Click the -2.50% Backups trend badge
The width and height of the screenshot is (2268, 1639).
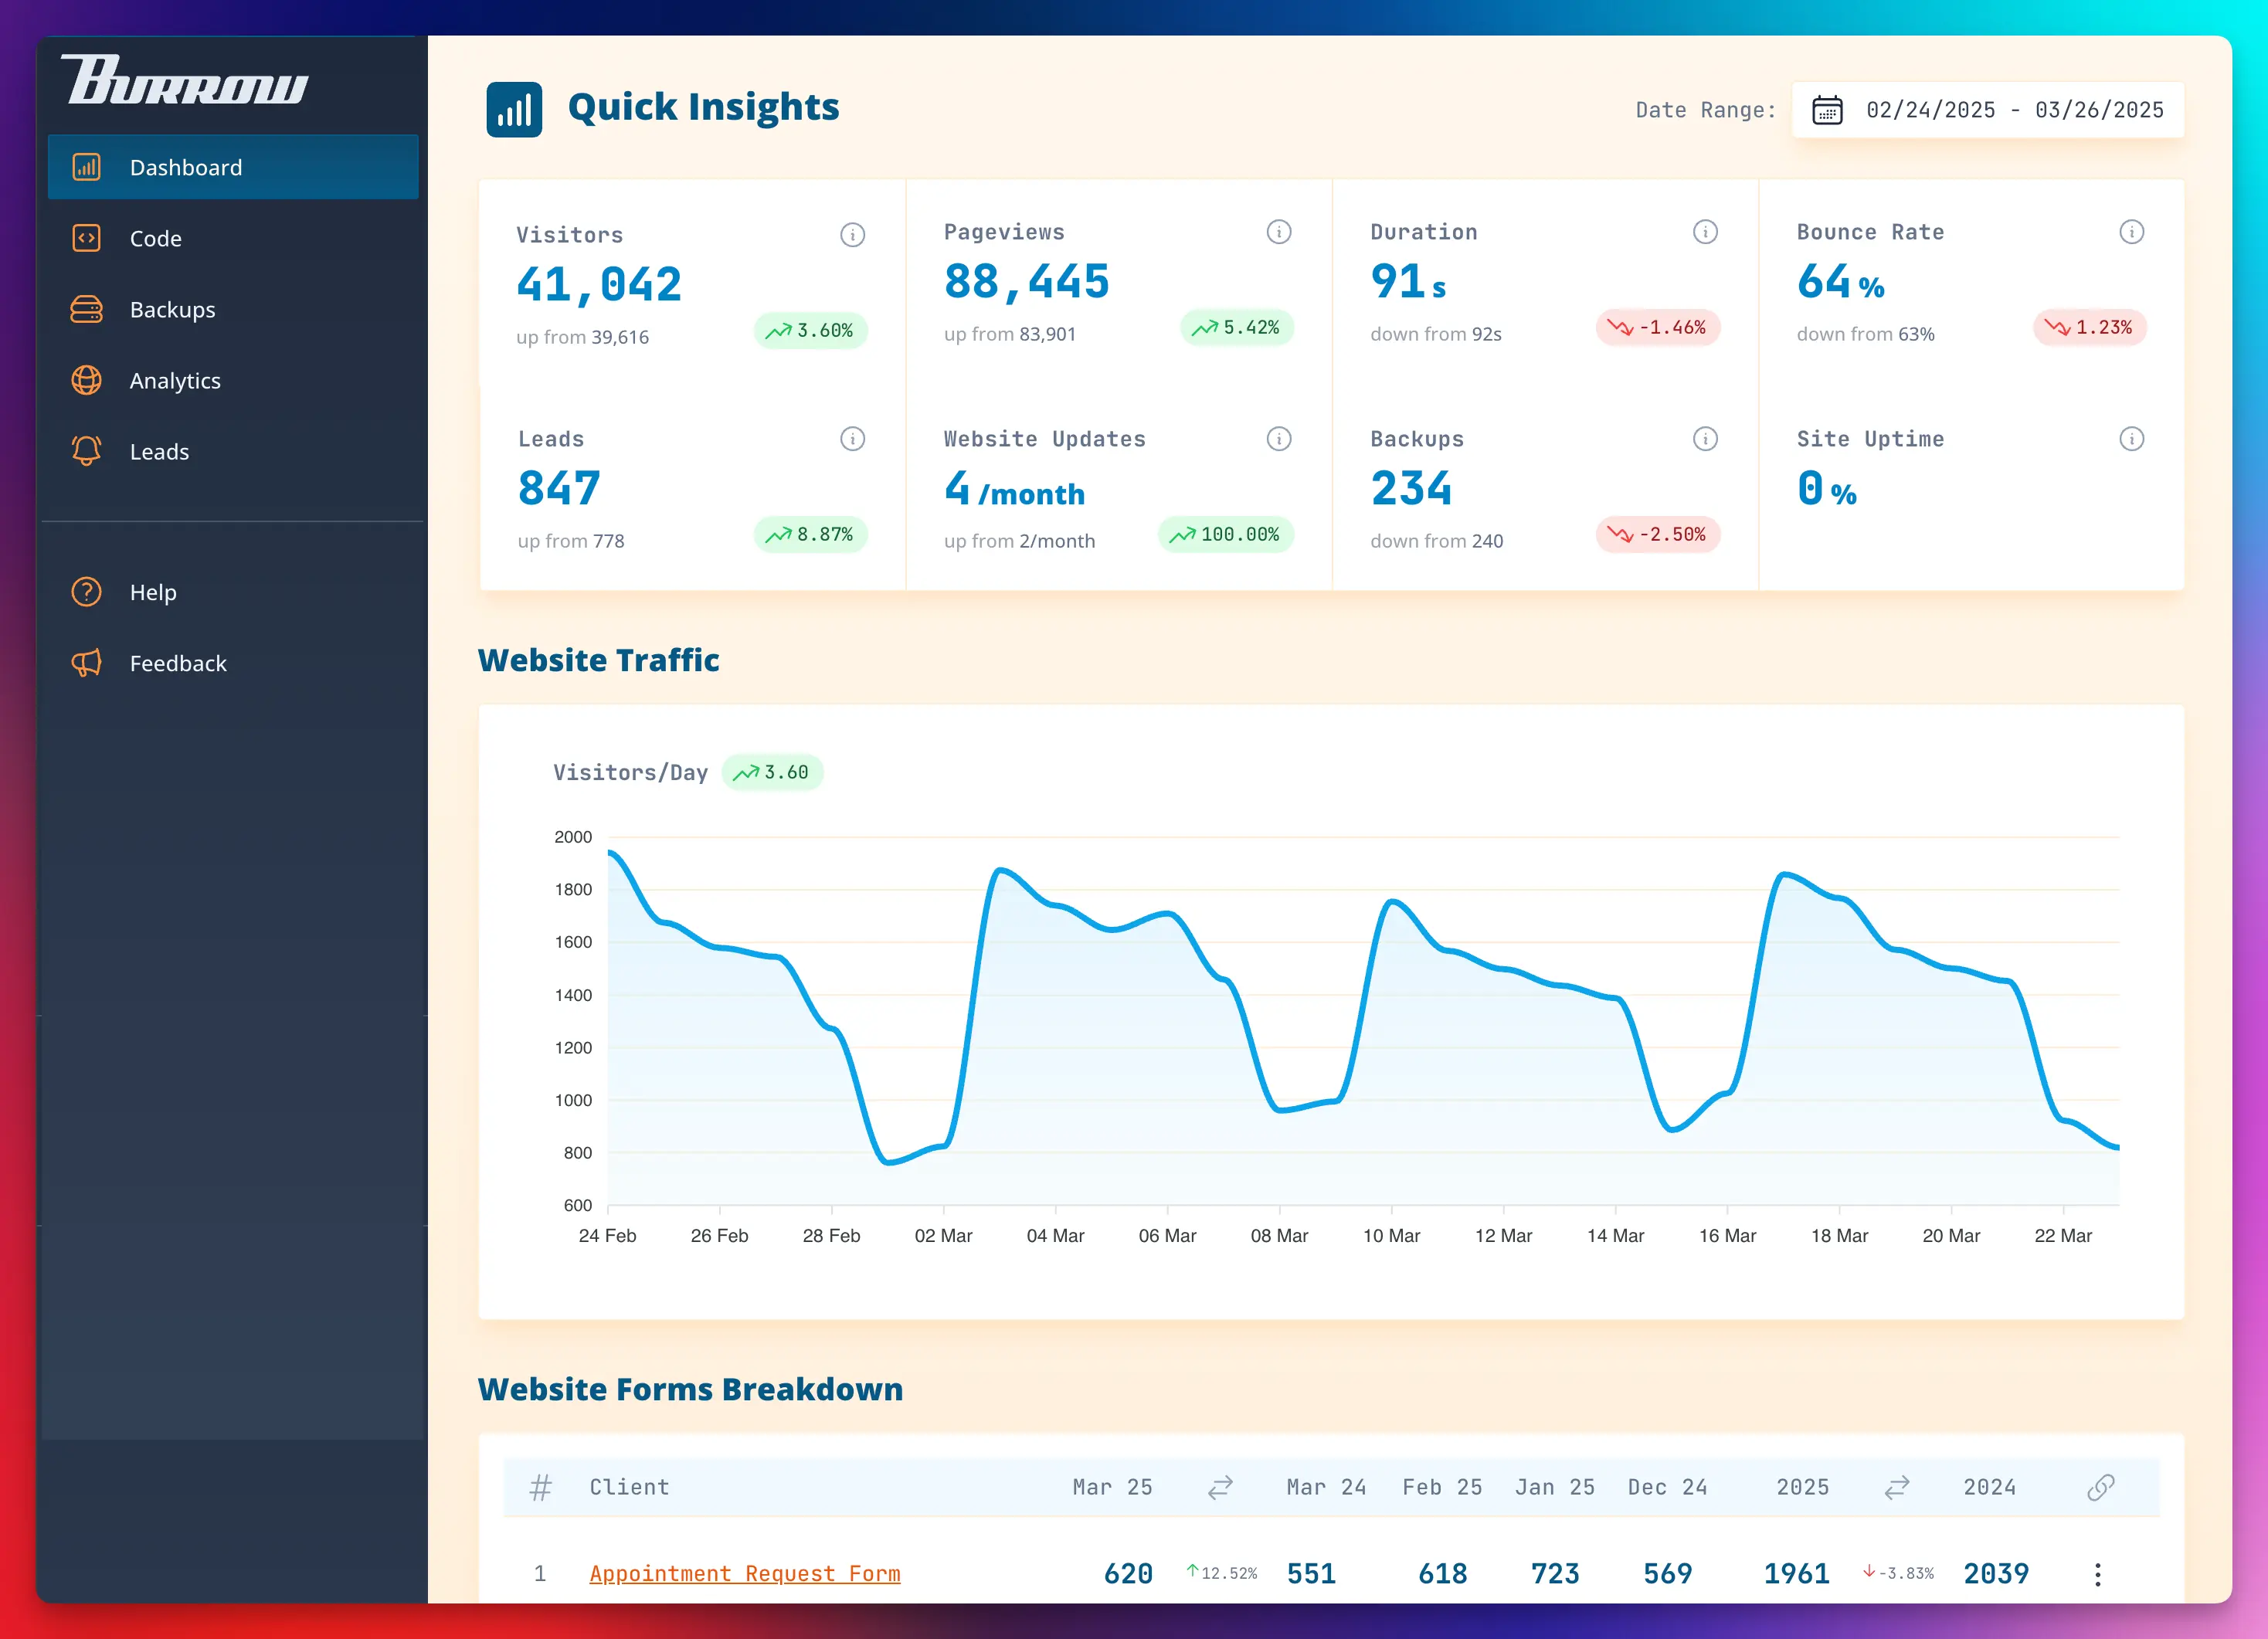(x=1657, y=535)
